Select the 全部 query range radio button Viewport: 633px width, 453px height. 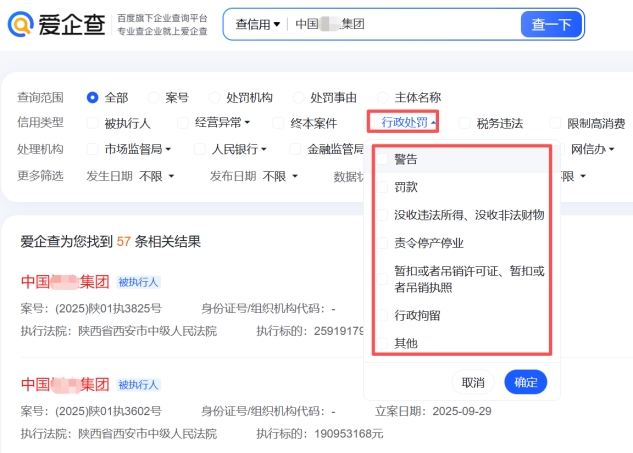pos(93,97)
